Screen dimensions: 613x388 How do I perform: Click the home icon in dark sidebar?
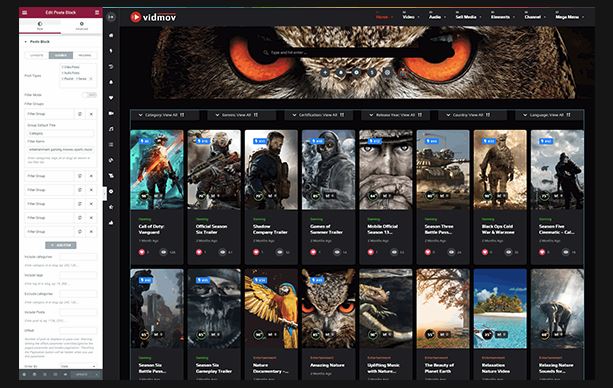pos(111,35)
